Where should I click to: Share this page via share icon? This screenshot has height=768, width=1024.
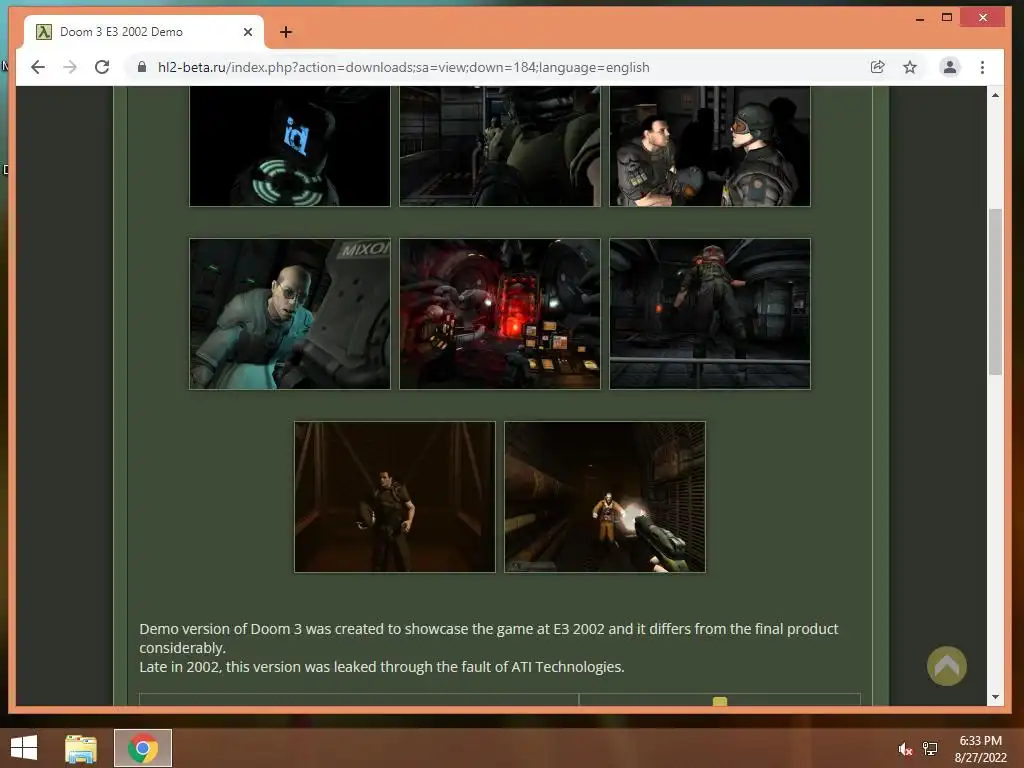click(878, 67)
